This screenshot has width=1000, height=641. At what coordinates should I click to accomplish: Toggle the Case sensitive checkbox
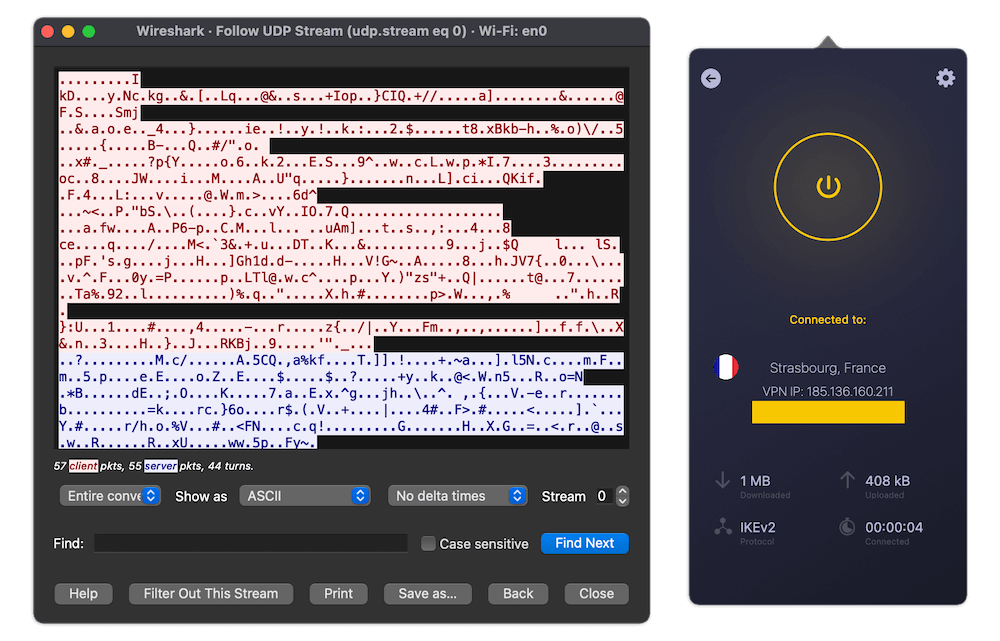coord(428,544)
